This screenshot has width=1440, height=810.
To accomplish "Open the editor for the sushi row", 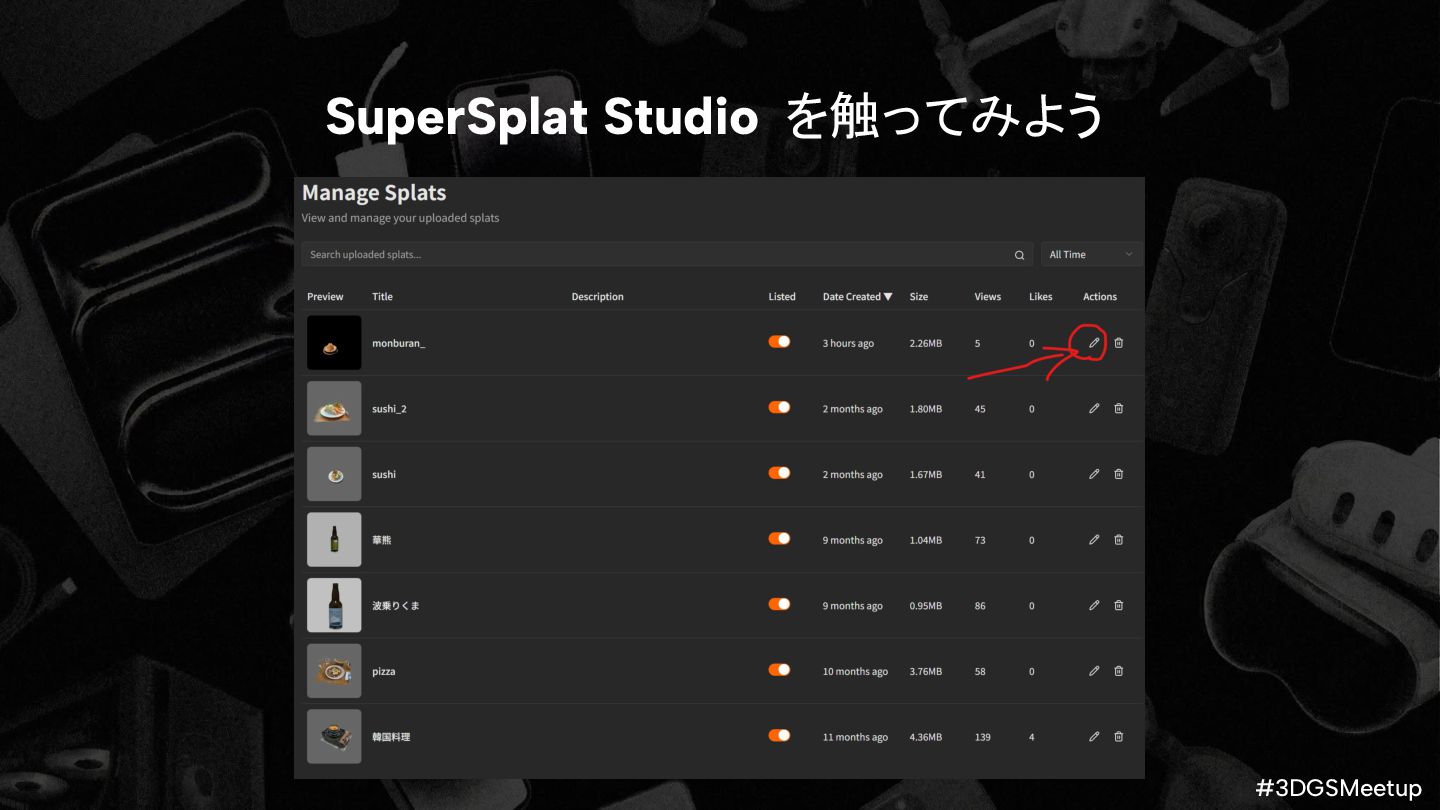I will 1094,474.
